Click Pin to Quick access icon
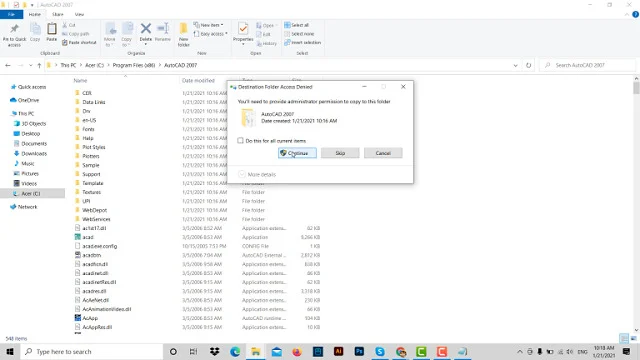The height and width of the screenshot is (360, 640). click(x=14, y=29)
